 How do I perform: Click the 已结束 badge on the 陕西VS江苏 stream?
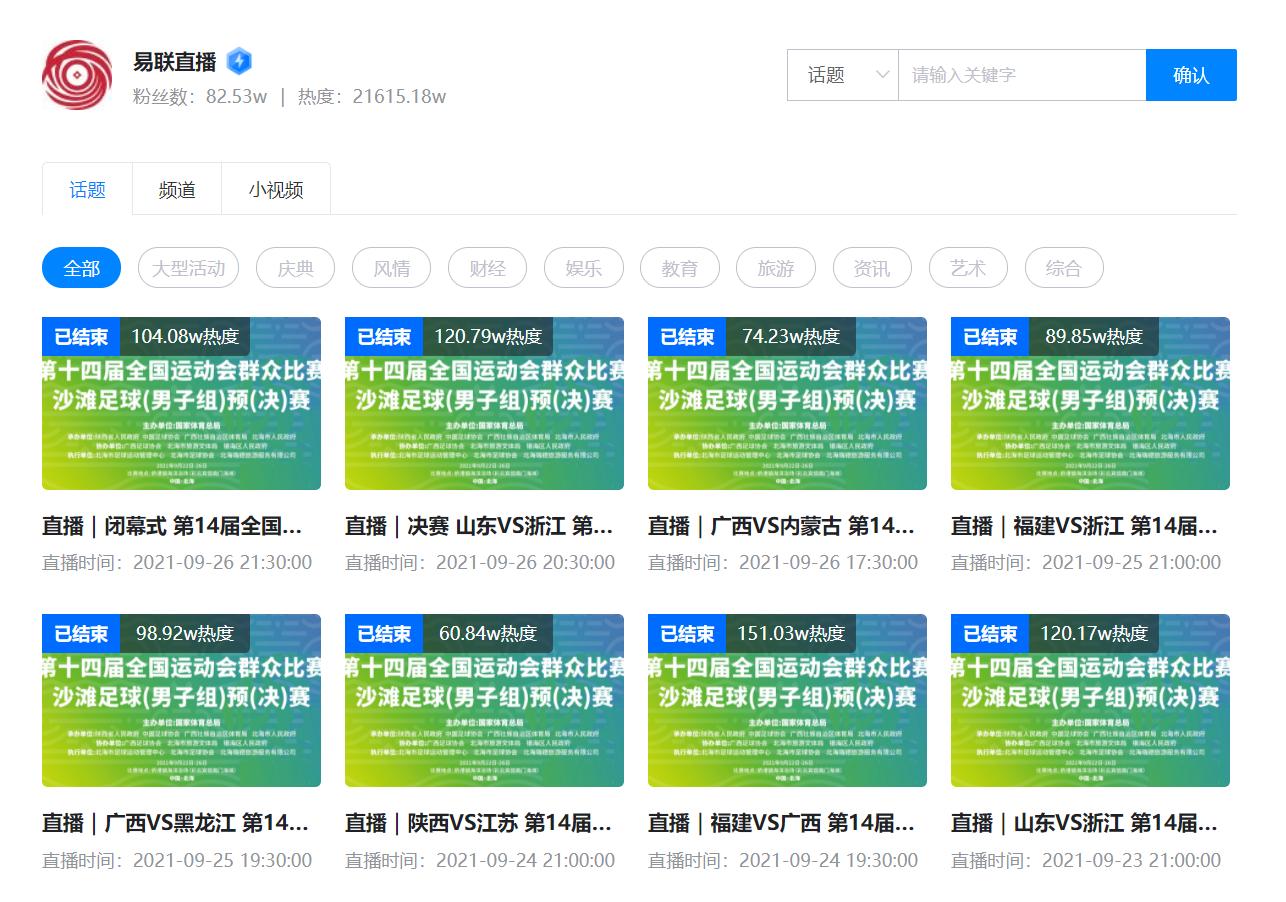(x=383, y=633)
